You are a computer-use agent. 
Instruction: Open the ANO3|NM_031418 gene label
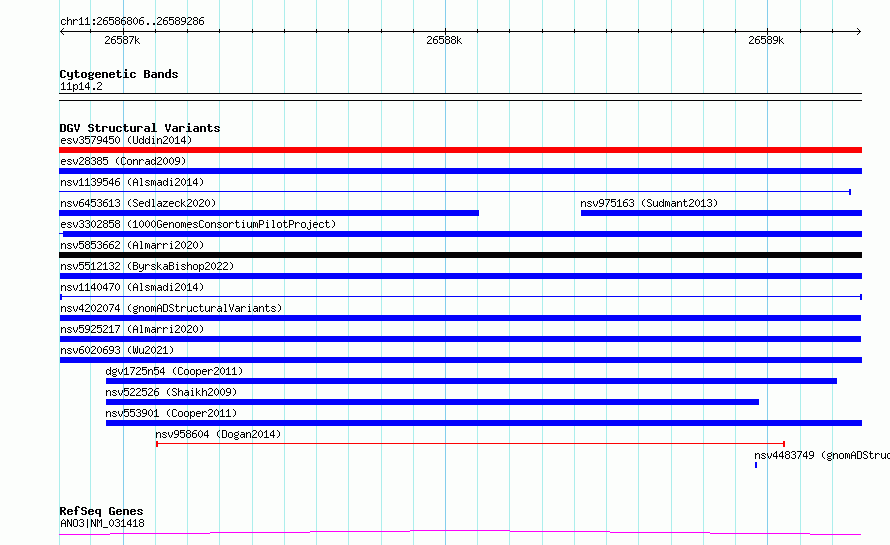tap(102, 523)
